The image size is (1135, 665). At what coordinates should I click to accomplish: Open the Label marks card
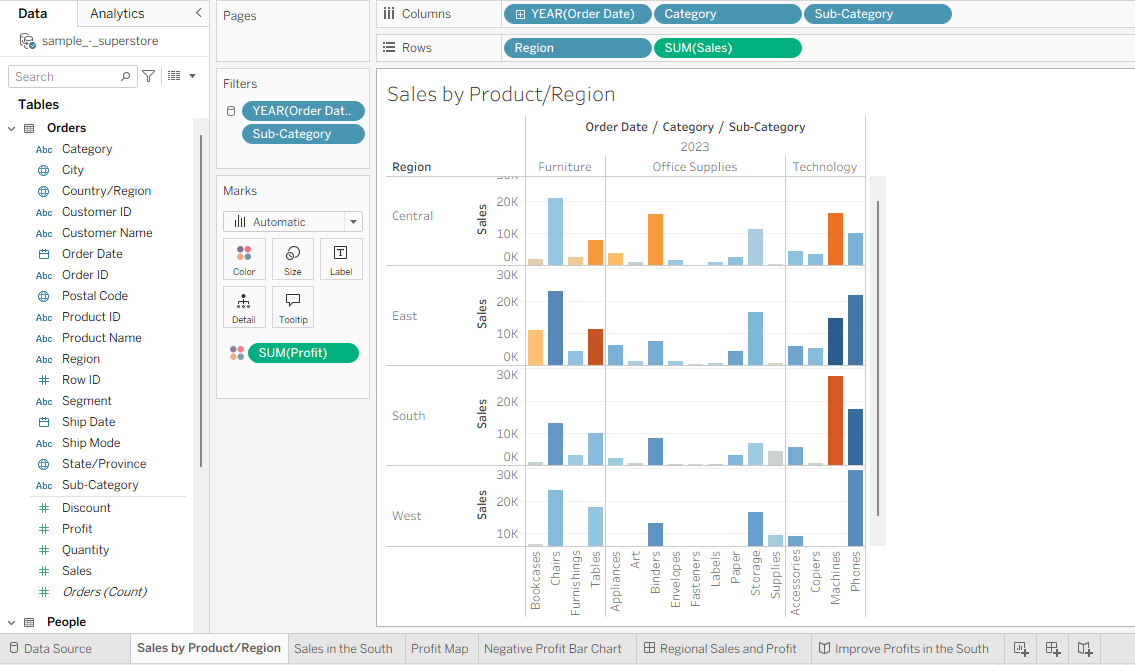point(341,258)
